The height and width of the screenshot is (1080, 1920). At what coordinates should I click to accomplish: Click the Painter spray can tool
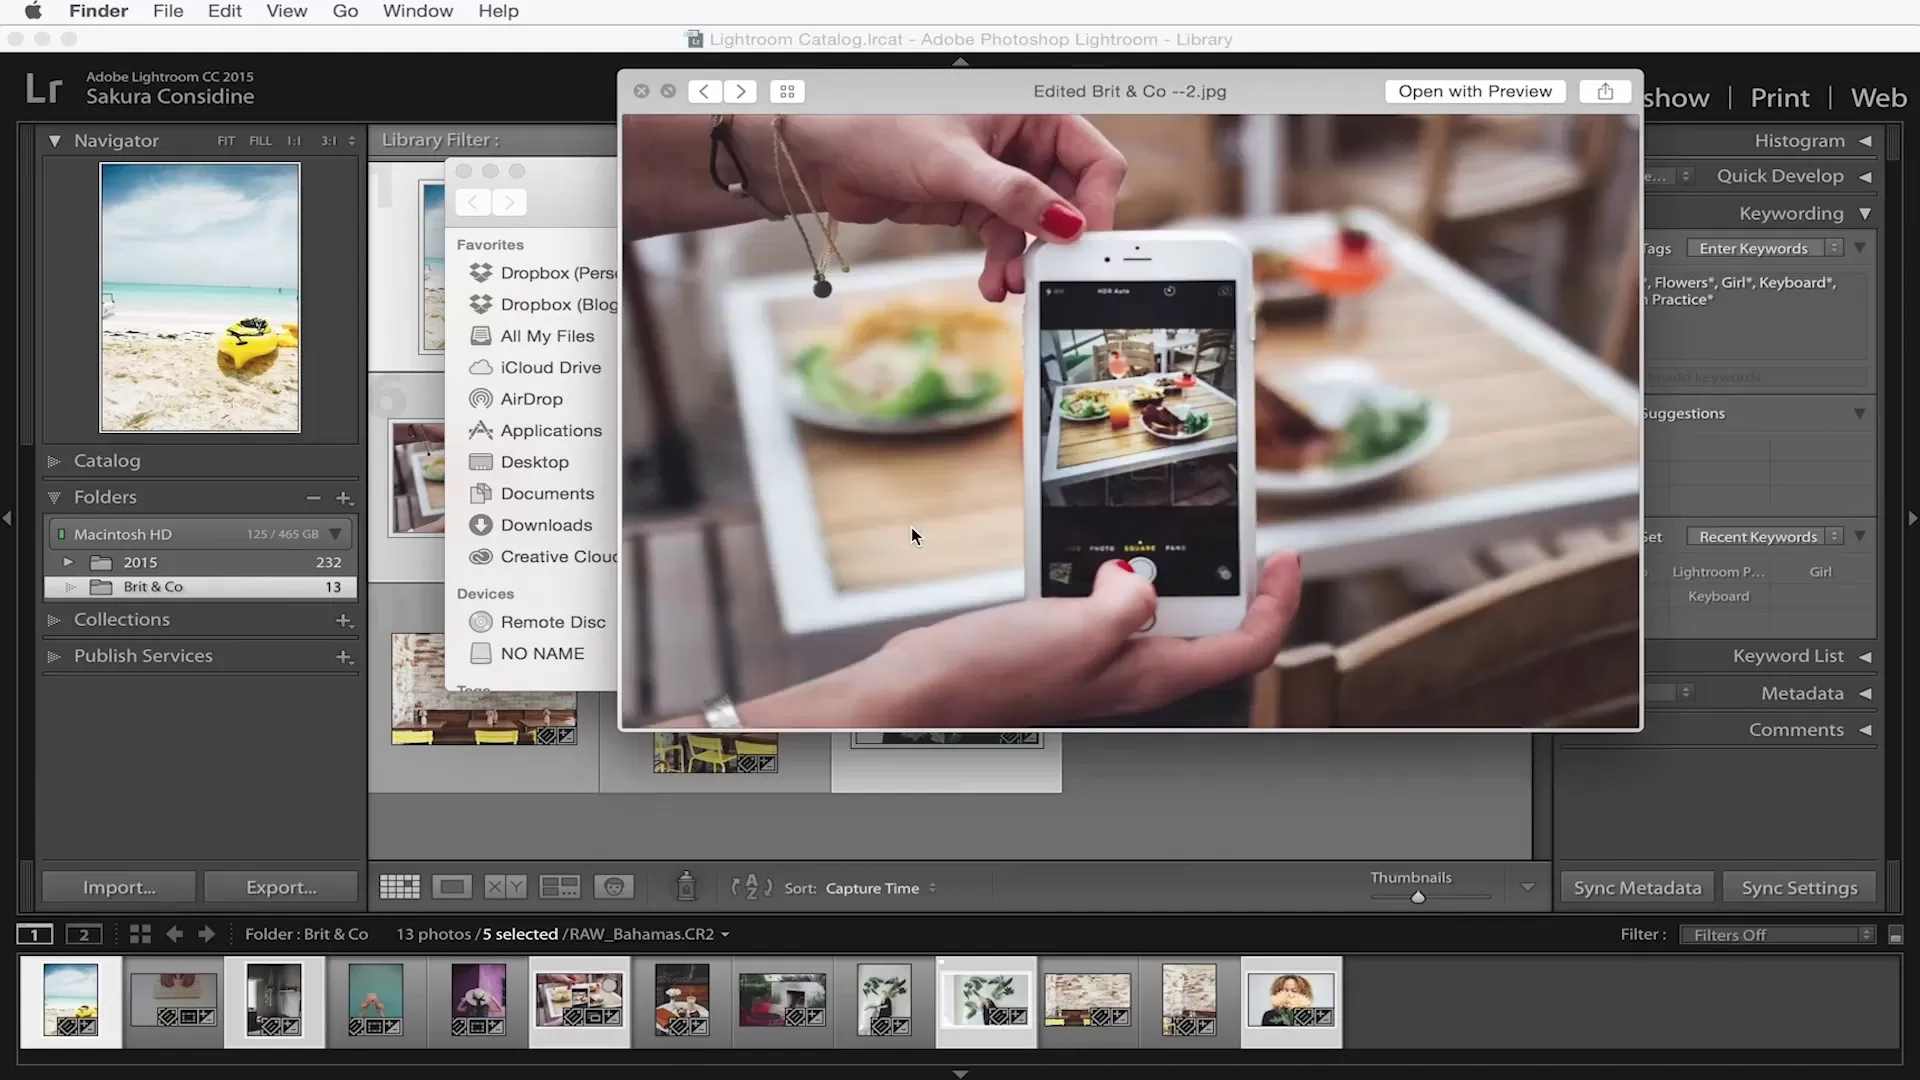point(686,886)
